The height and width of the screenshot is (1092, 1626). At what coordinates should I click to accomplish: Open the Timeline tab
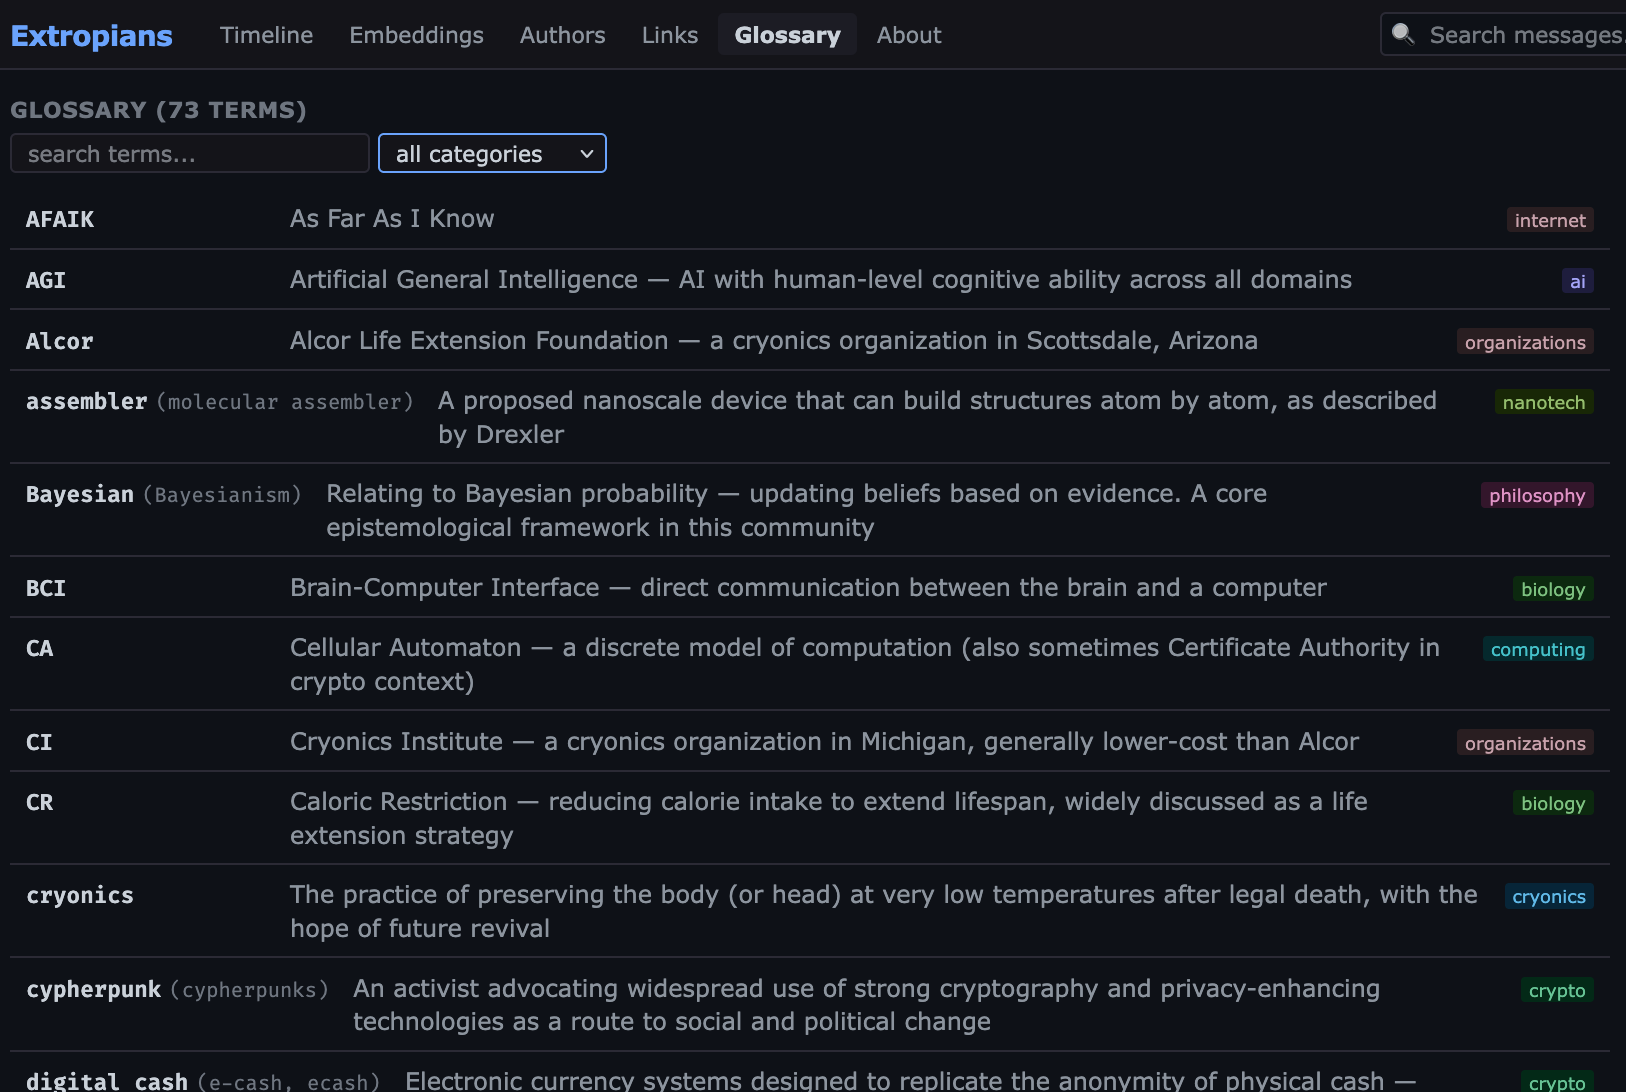pos(266,35)
